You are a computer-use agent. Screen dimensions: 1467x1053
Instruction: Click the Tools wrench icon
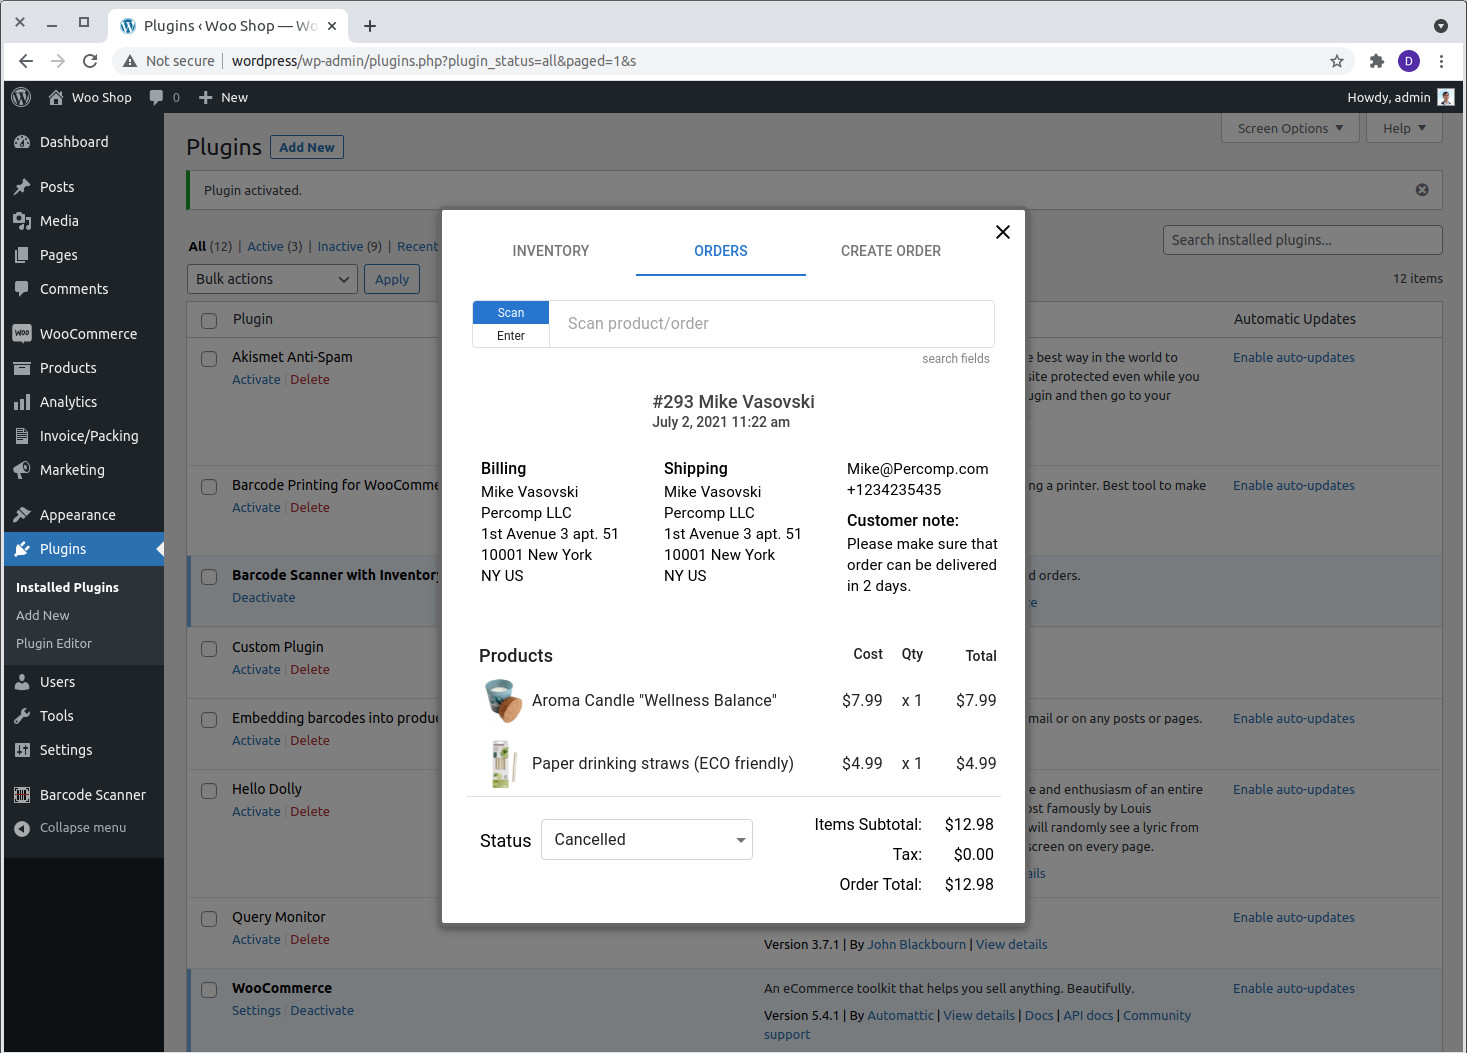(x=22, y=716)
